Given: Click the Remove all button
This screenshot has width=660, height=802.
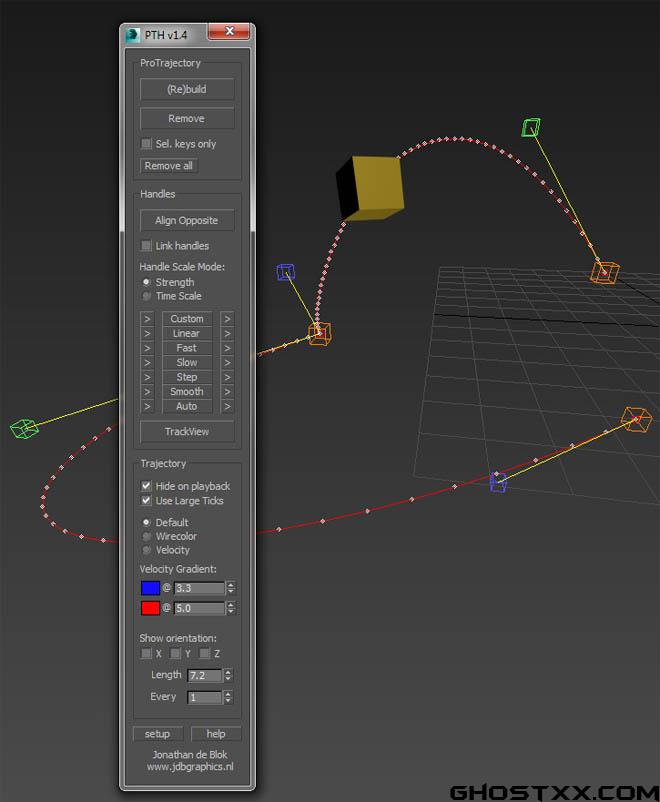Looking at the screenshot, I should [x=168, y=166].
